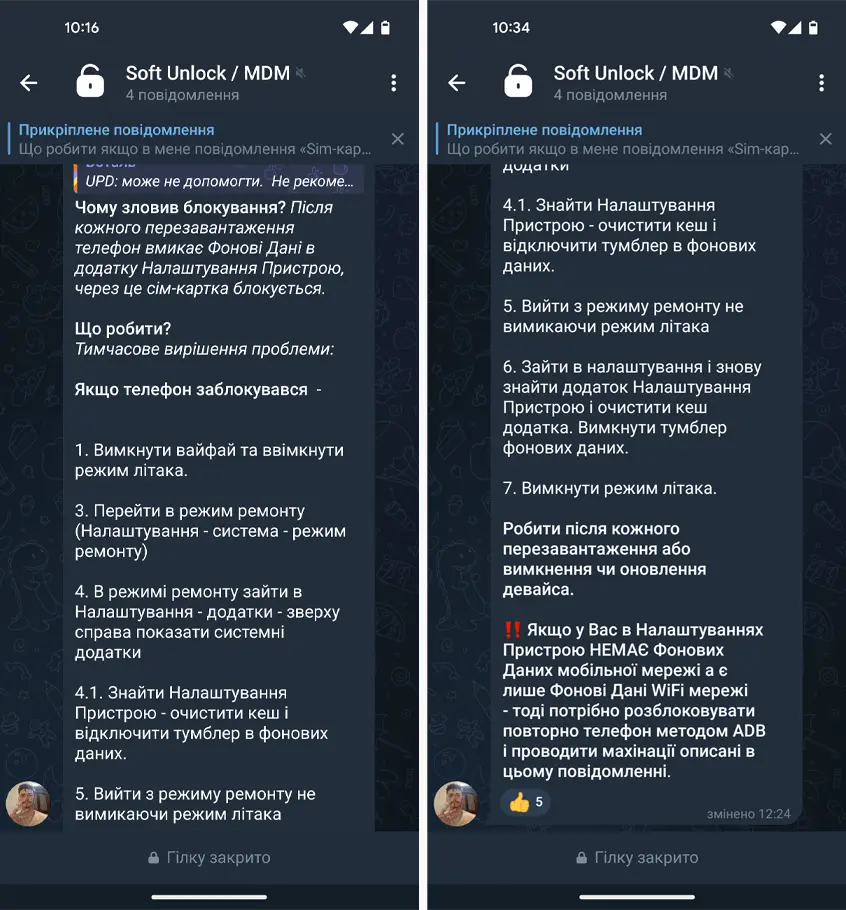Tap the thumbs-up reaction showing 5
This screenshot has width=846, height=910.
click(524, 802)
